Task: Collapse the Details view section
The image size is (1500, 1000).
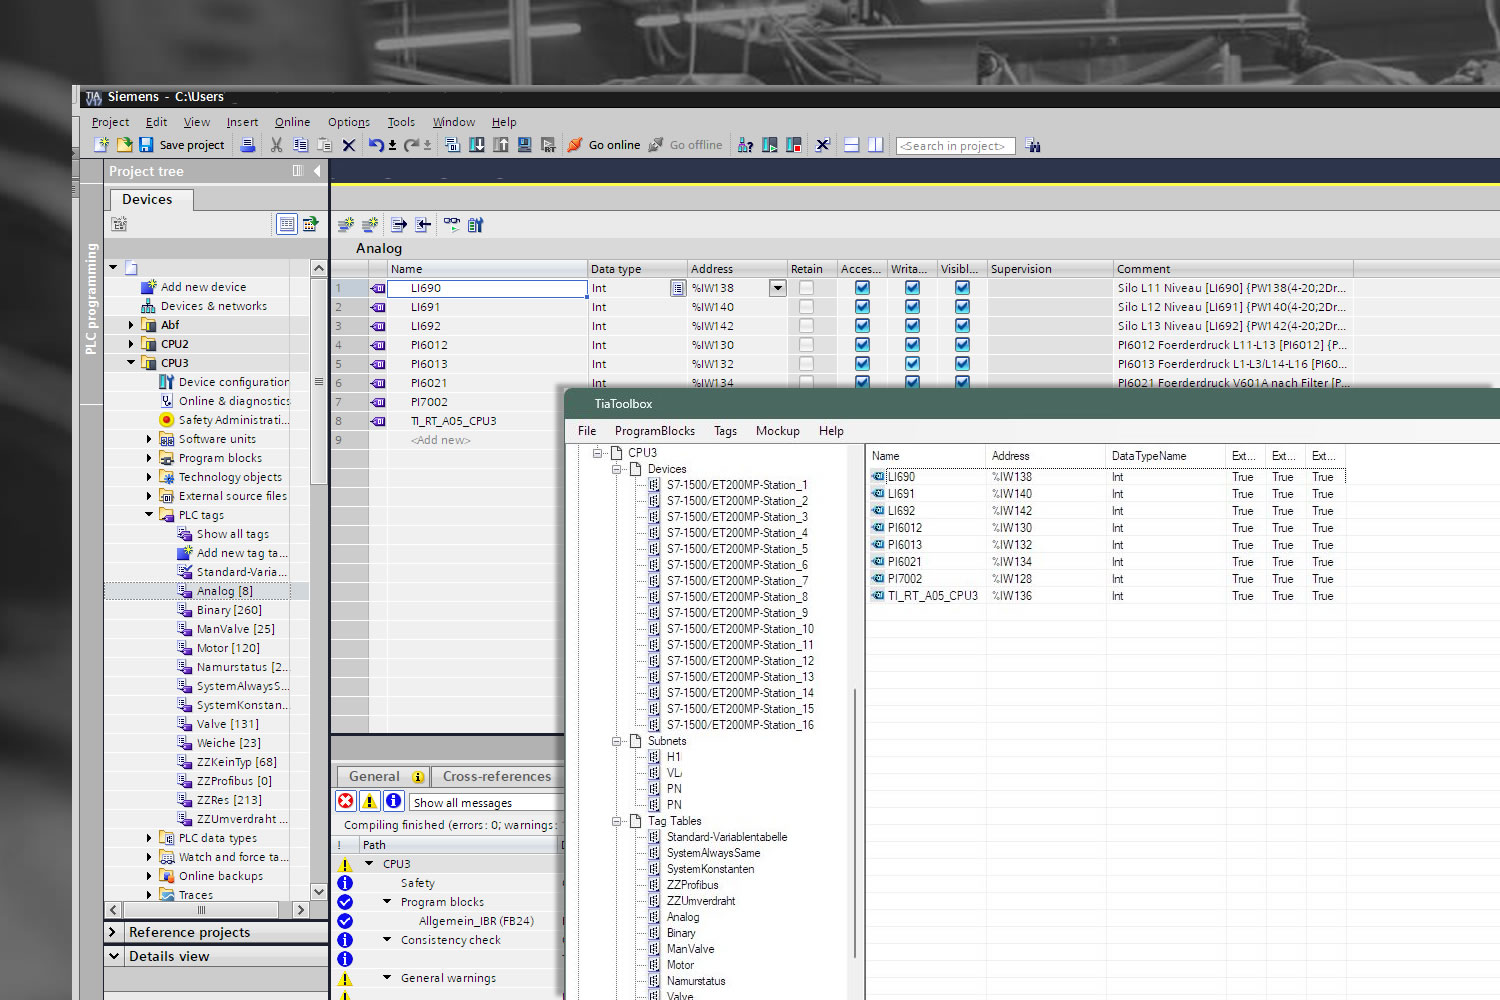Action: [x=113, y=956]
